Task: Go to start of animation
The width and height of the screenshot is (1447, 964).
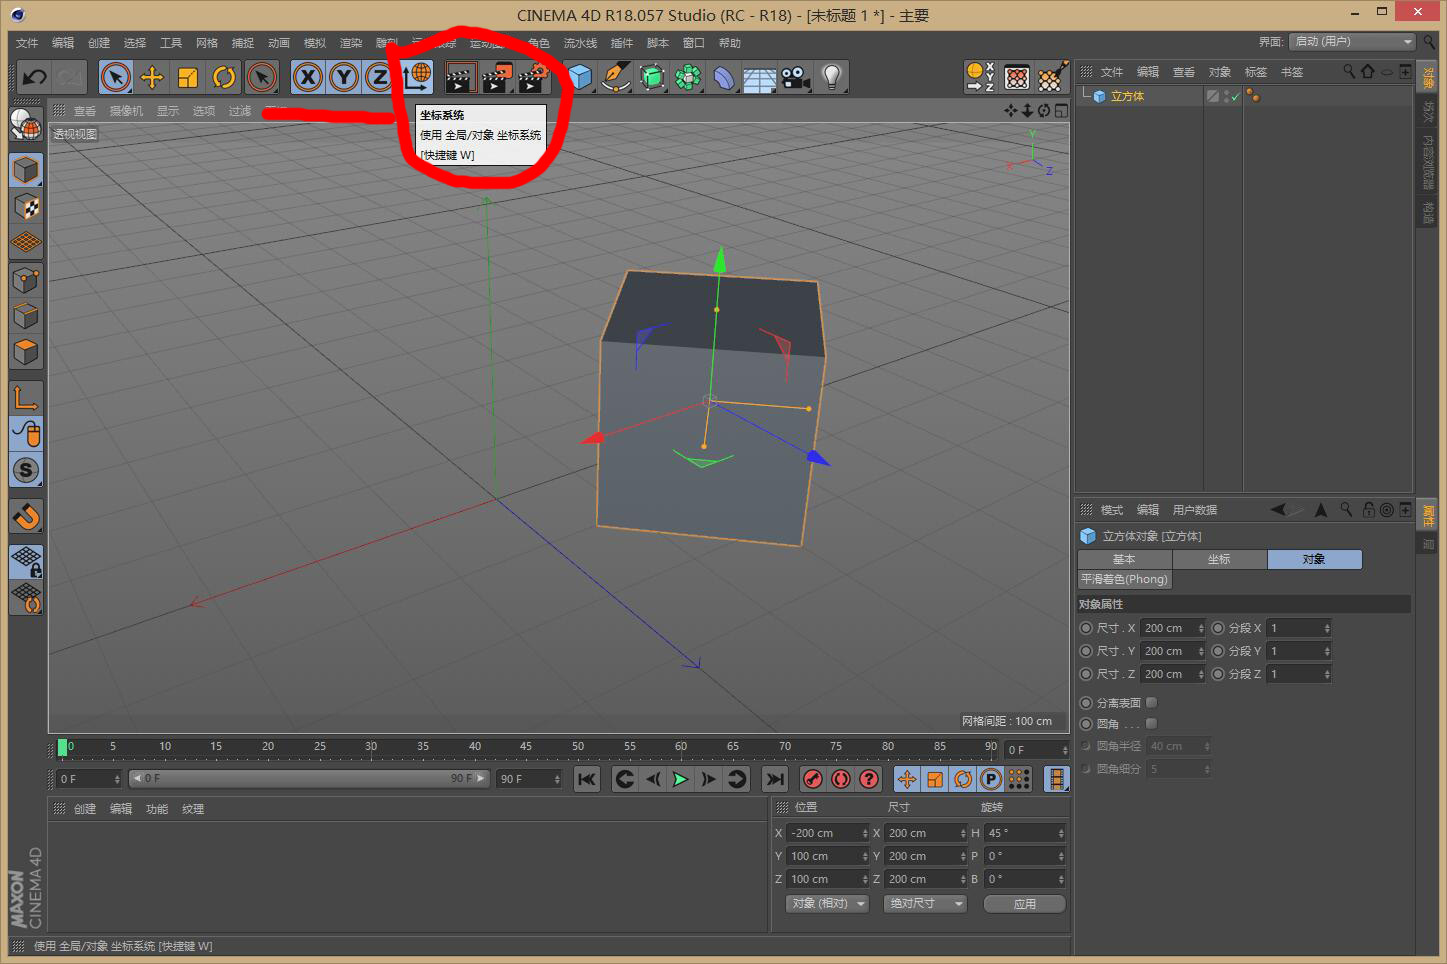Action: click(x=587, y=779)
